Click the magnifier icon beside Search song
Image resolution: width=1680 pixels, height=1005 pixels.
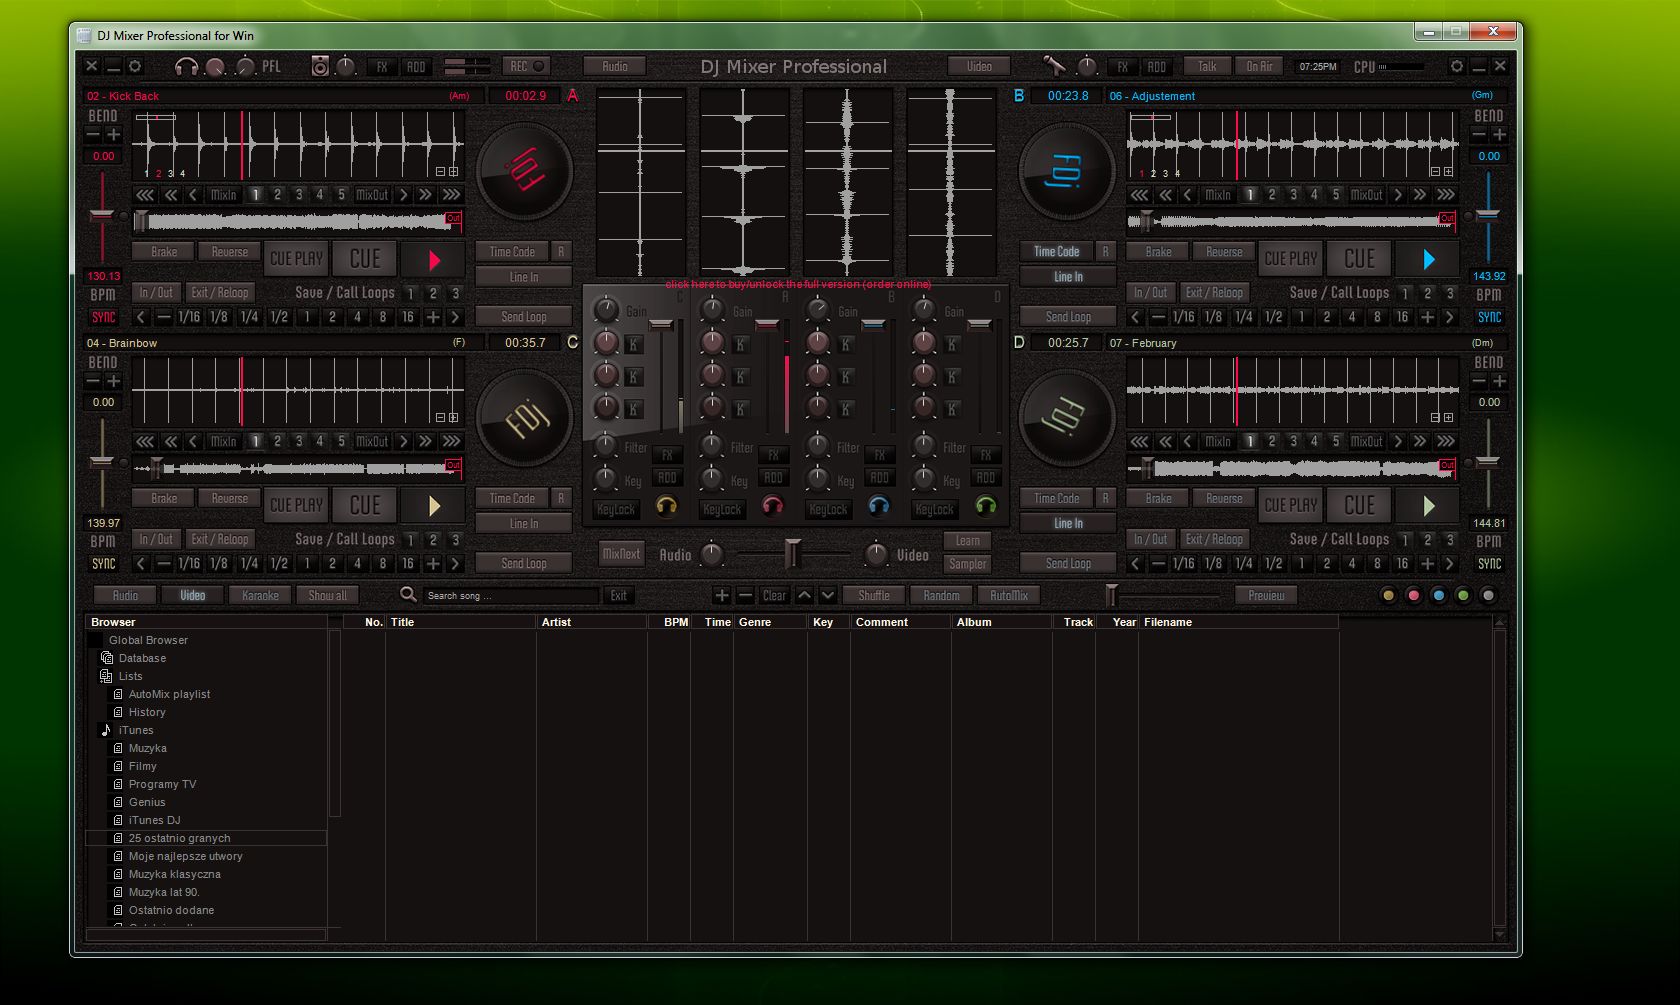pos(408,595)
